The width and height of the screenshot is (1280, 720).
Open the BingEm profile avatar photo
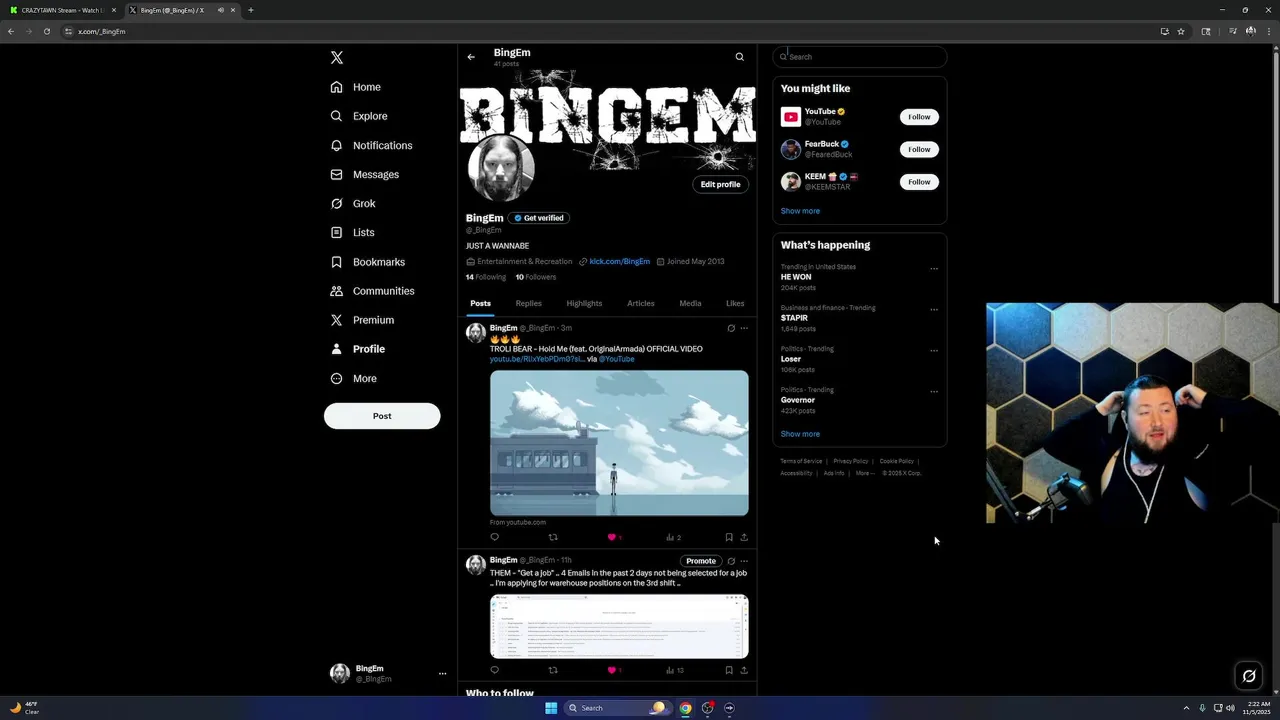point(501,168)
